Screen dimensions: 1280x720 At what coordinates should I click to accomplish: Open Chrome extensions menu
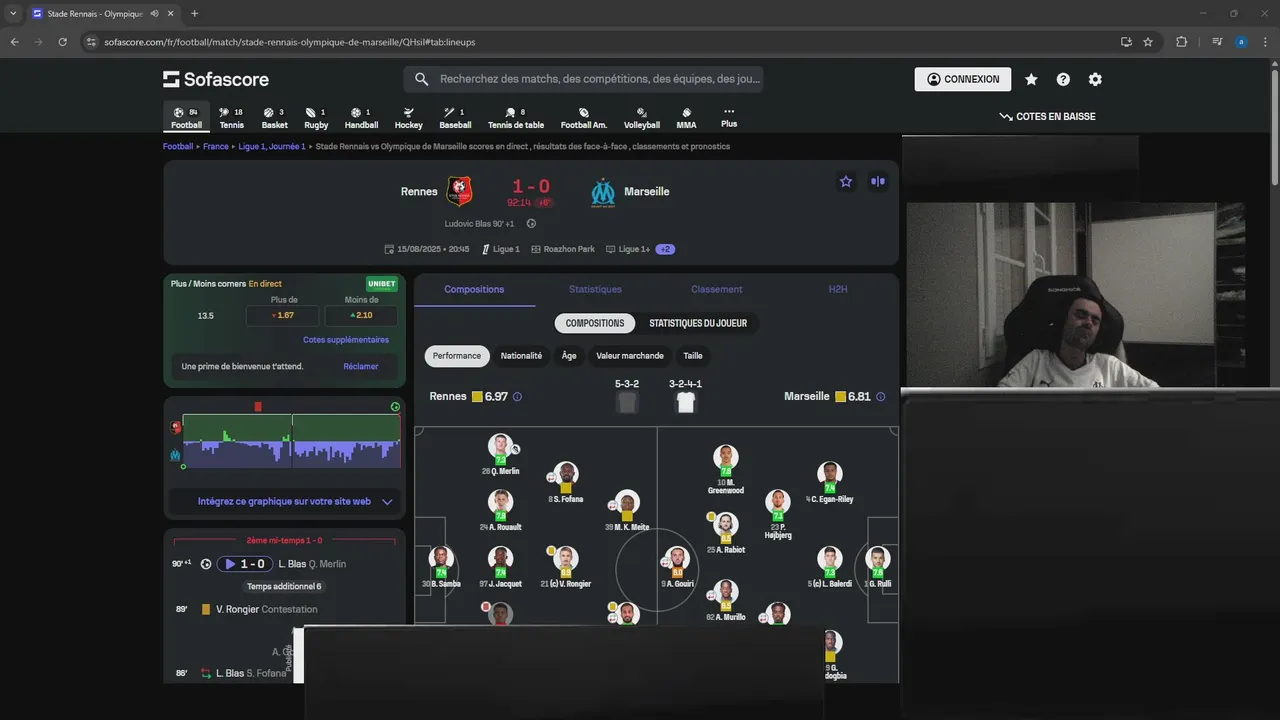1181,42
